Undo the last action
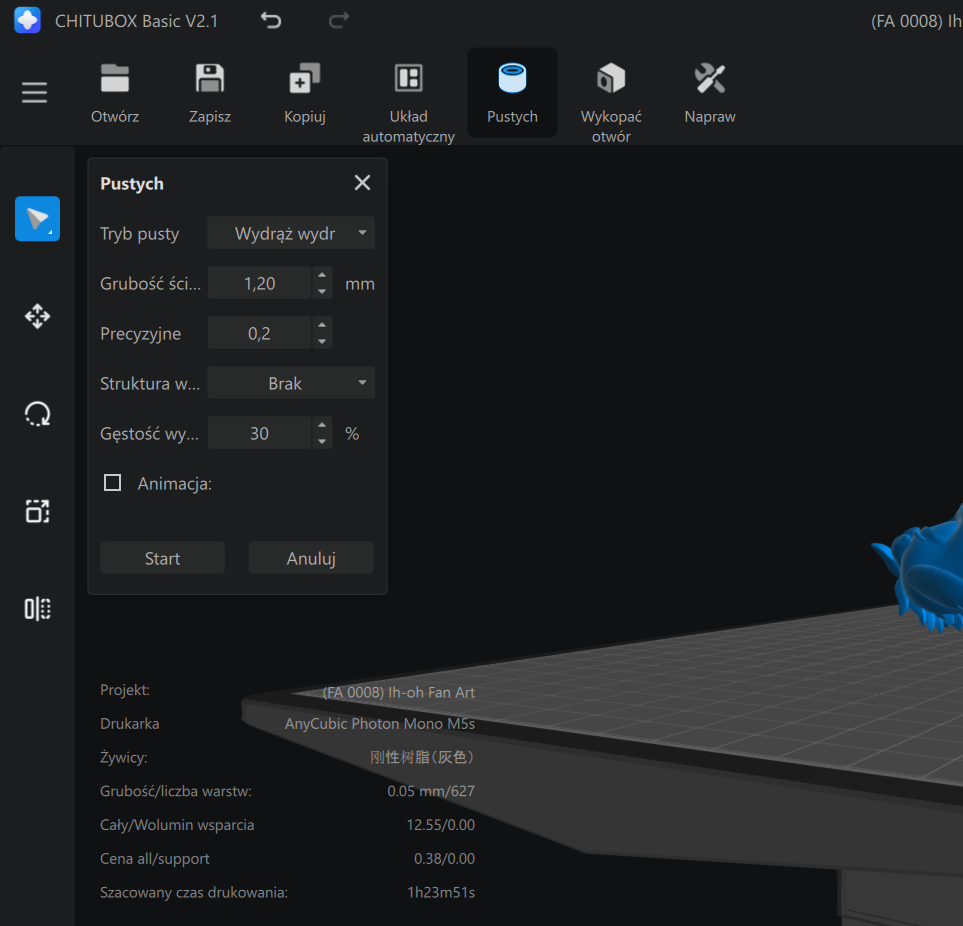The height and width of the screenshot is (926, 963). (271, 21)
